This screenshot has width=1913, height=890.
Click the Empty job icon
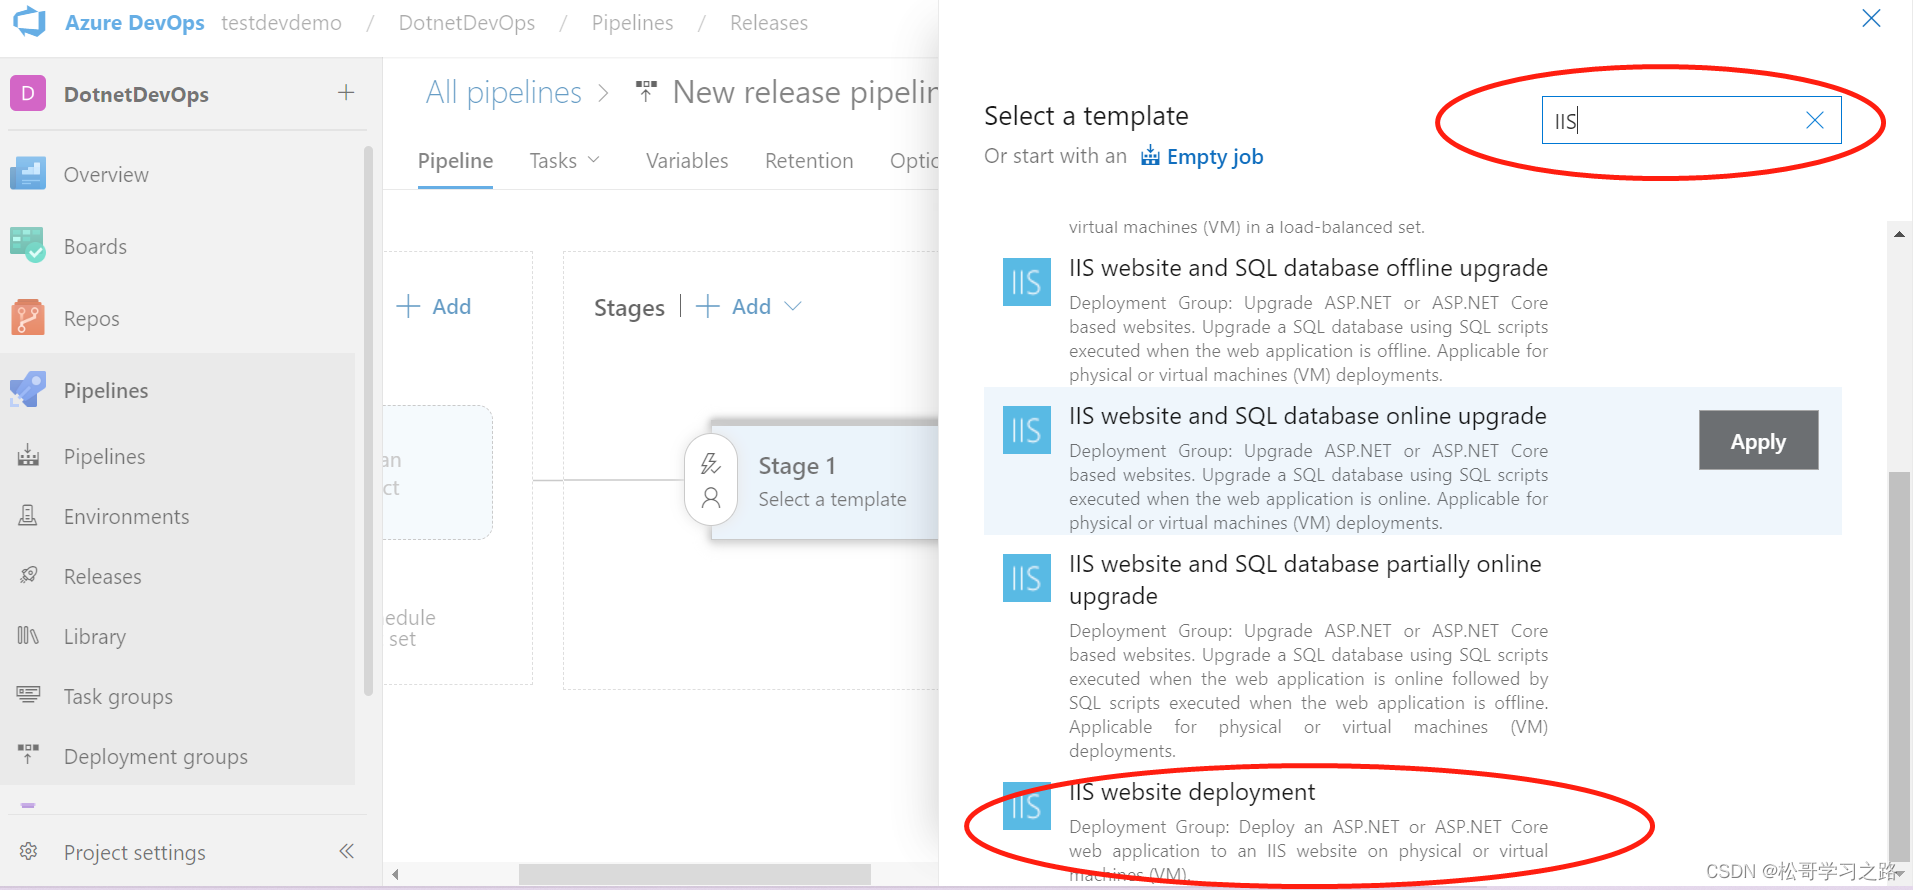[1150, 155]
